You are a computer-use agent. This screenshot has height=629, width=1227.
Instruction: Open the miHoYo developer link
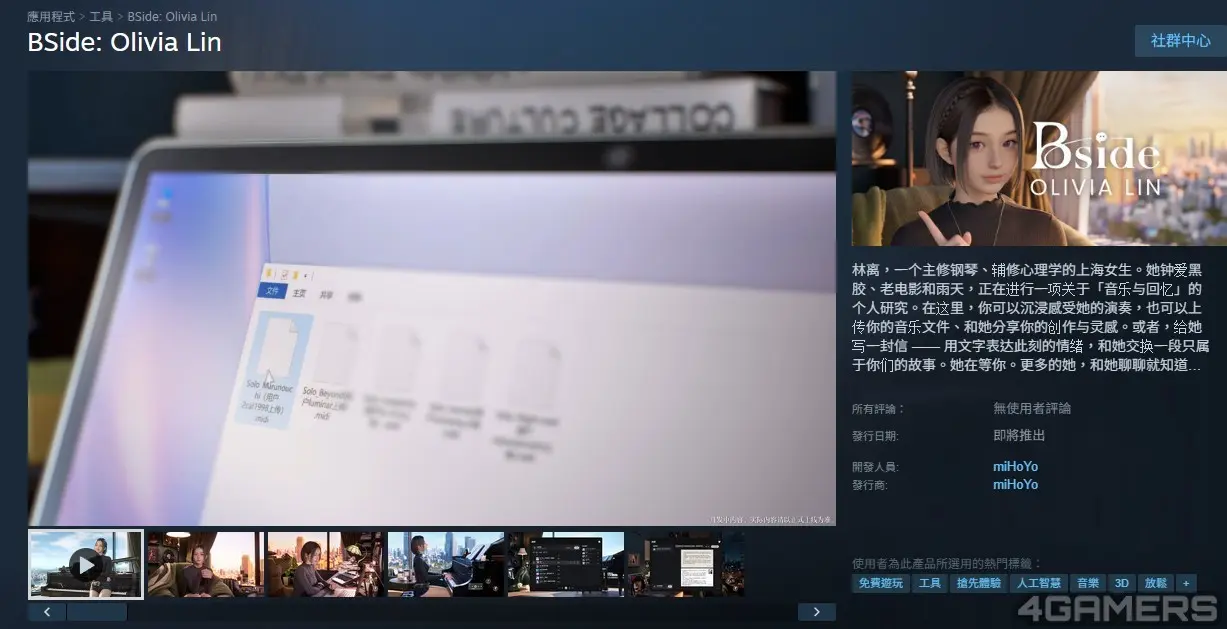click(1015, 466)
